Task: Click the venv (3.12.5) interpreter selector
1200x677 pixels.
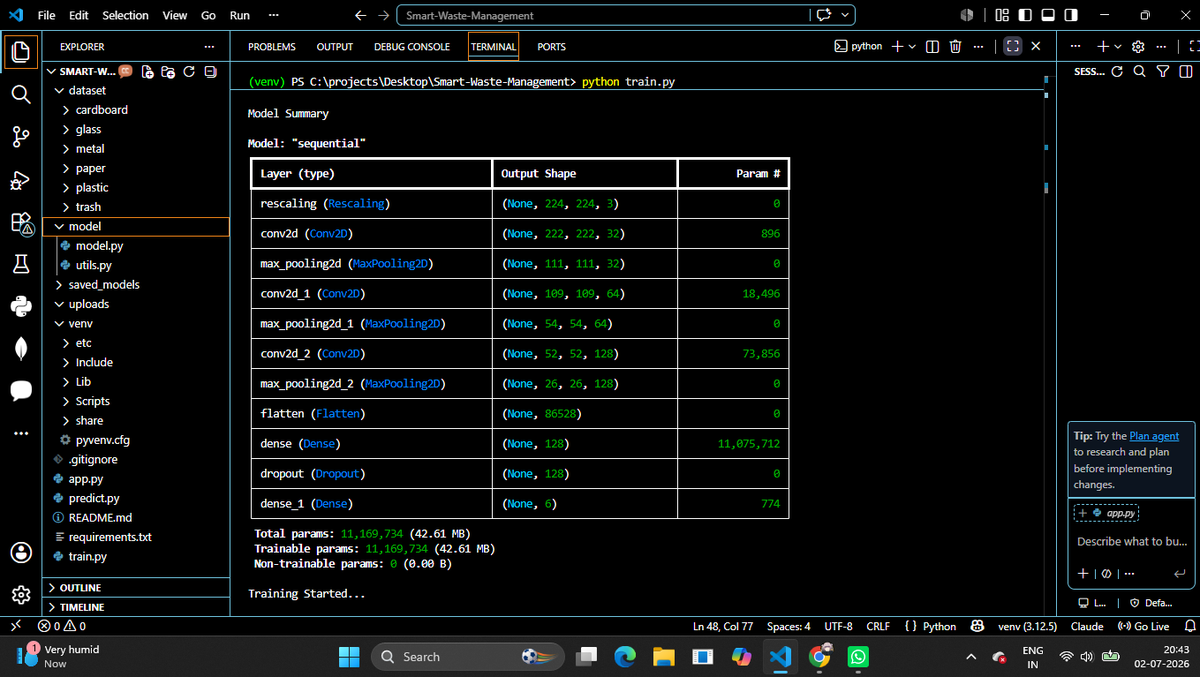Action: [1028, 626]
